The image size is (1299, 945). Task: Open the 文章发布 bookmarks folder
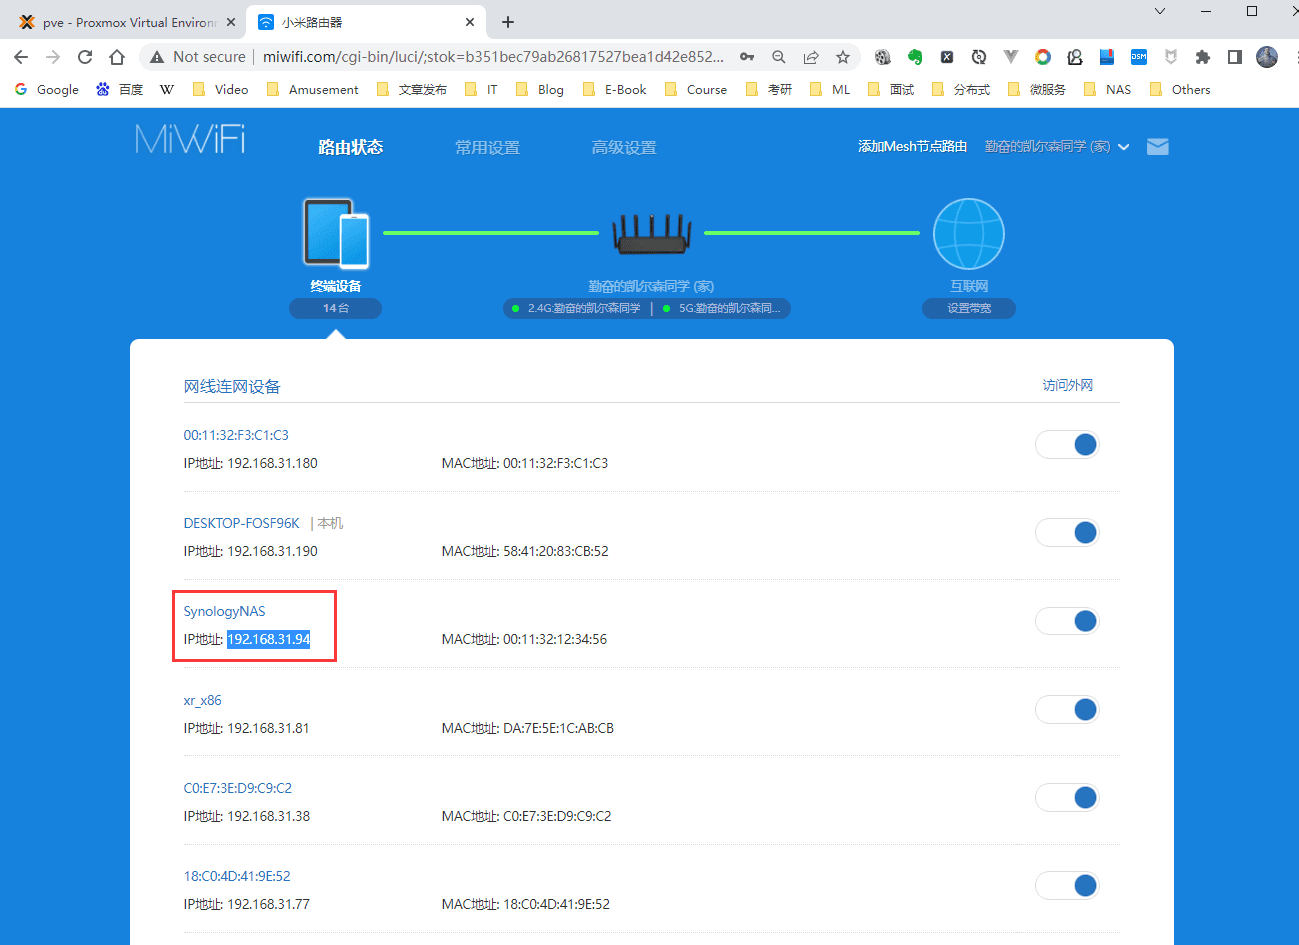pos(411,89)
